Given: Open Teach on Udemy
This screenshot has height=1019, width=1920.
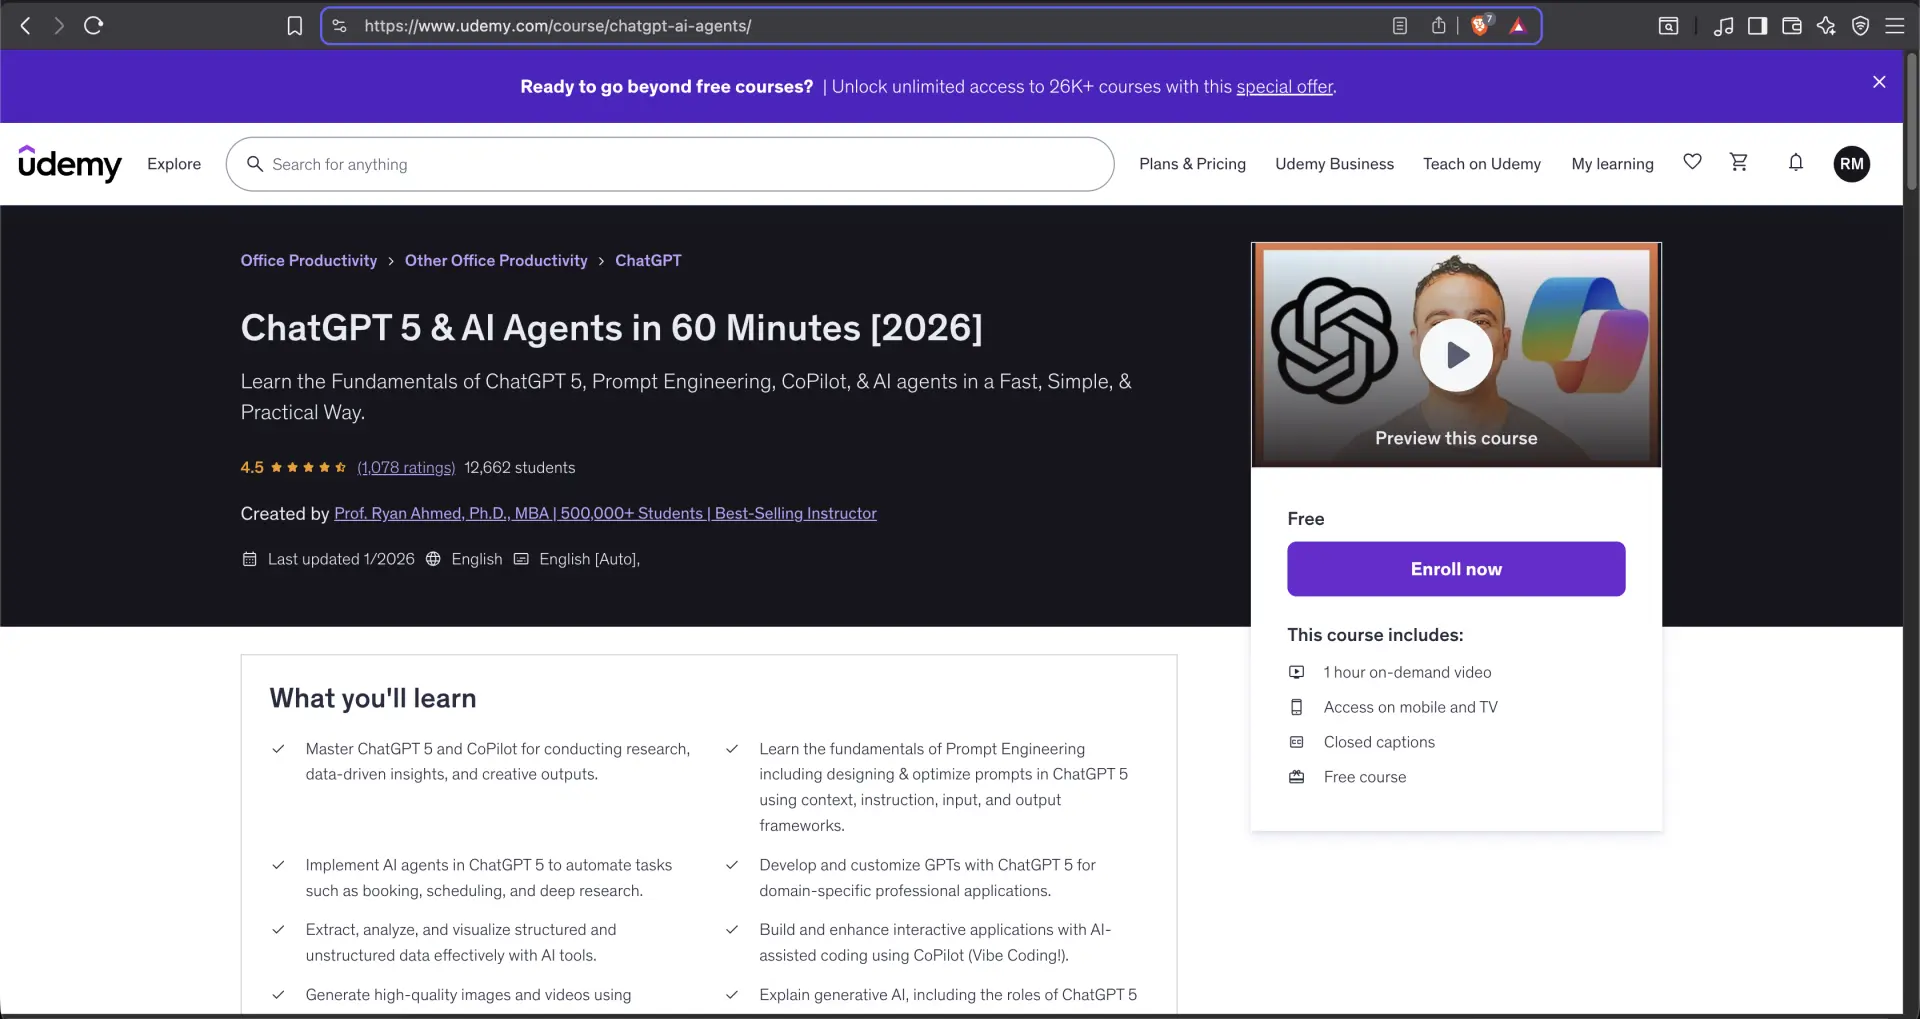Looking at the screenshot, I should 1482,164.
